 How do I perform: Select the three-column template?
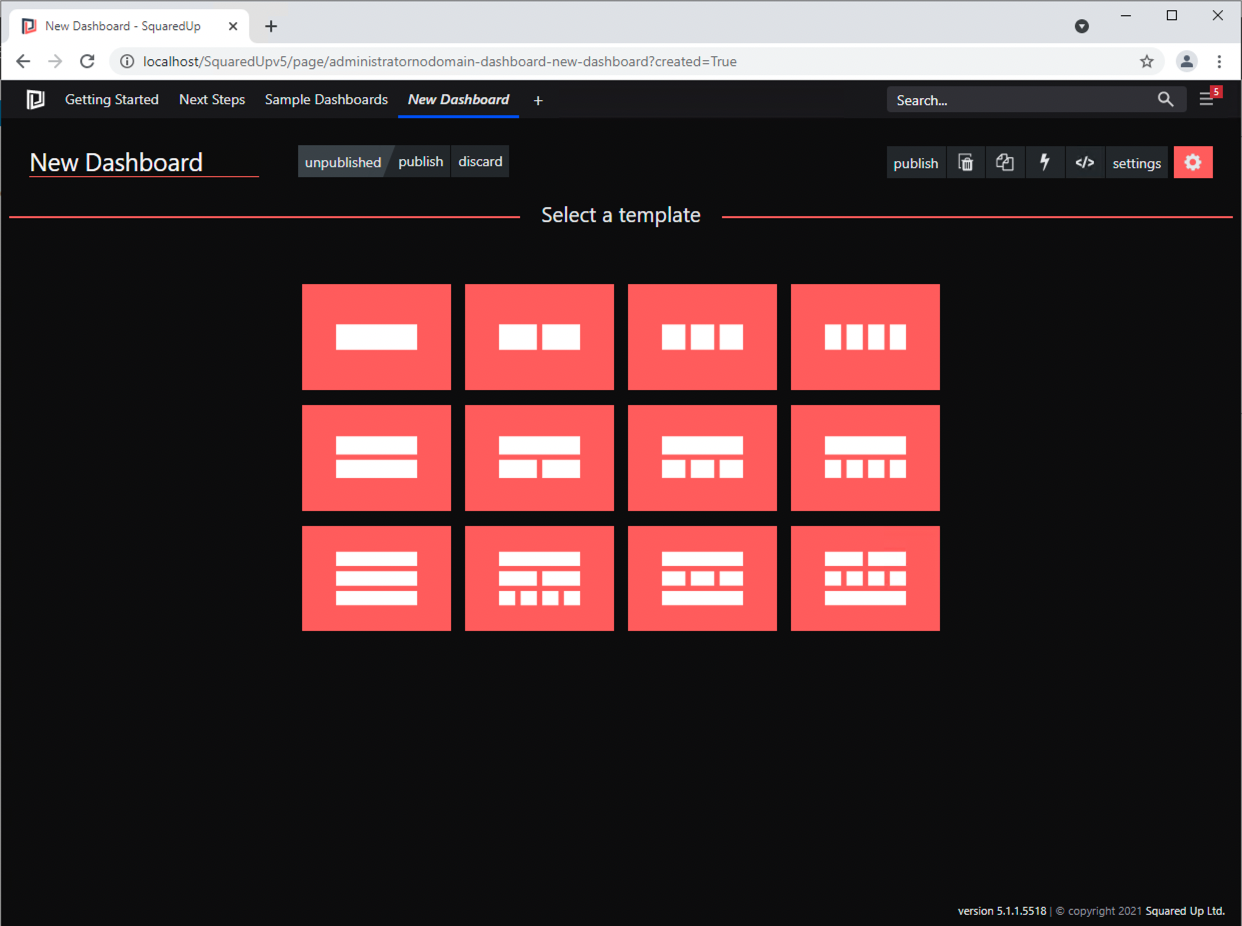pos(702,337)
